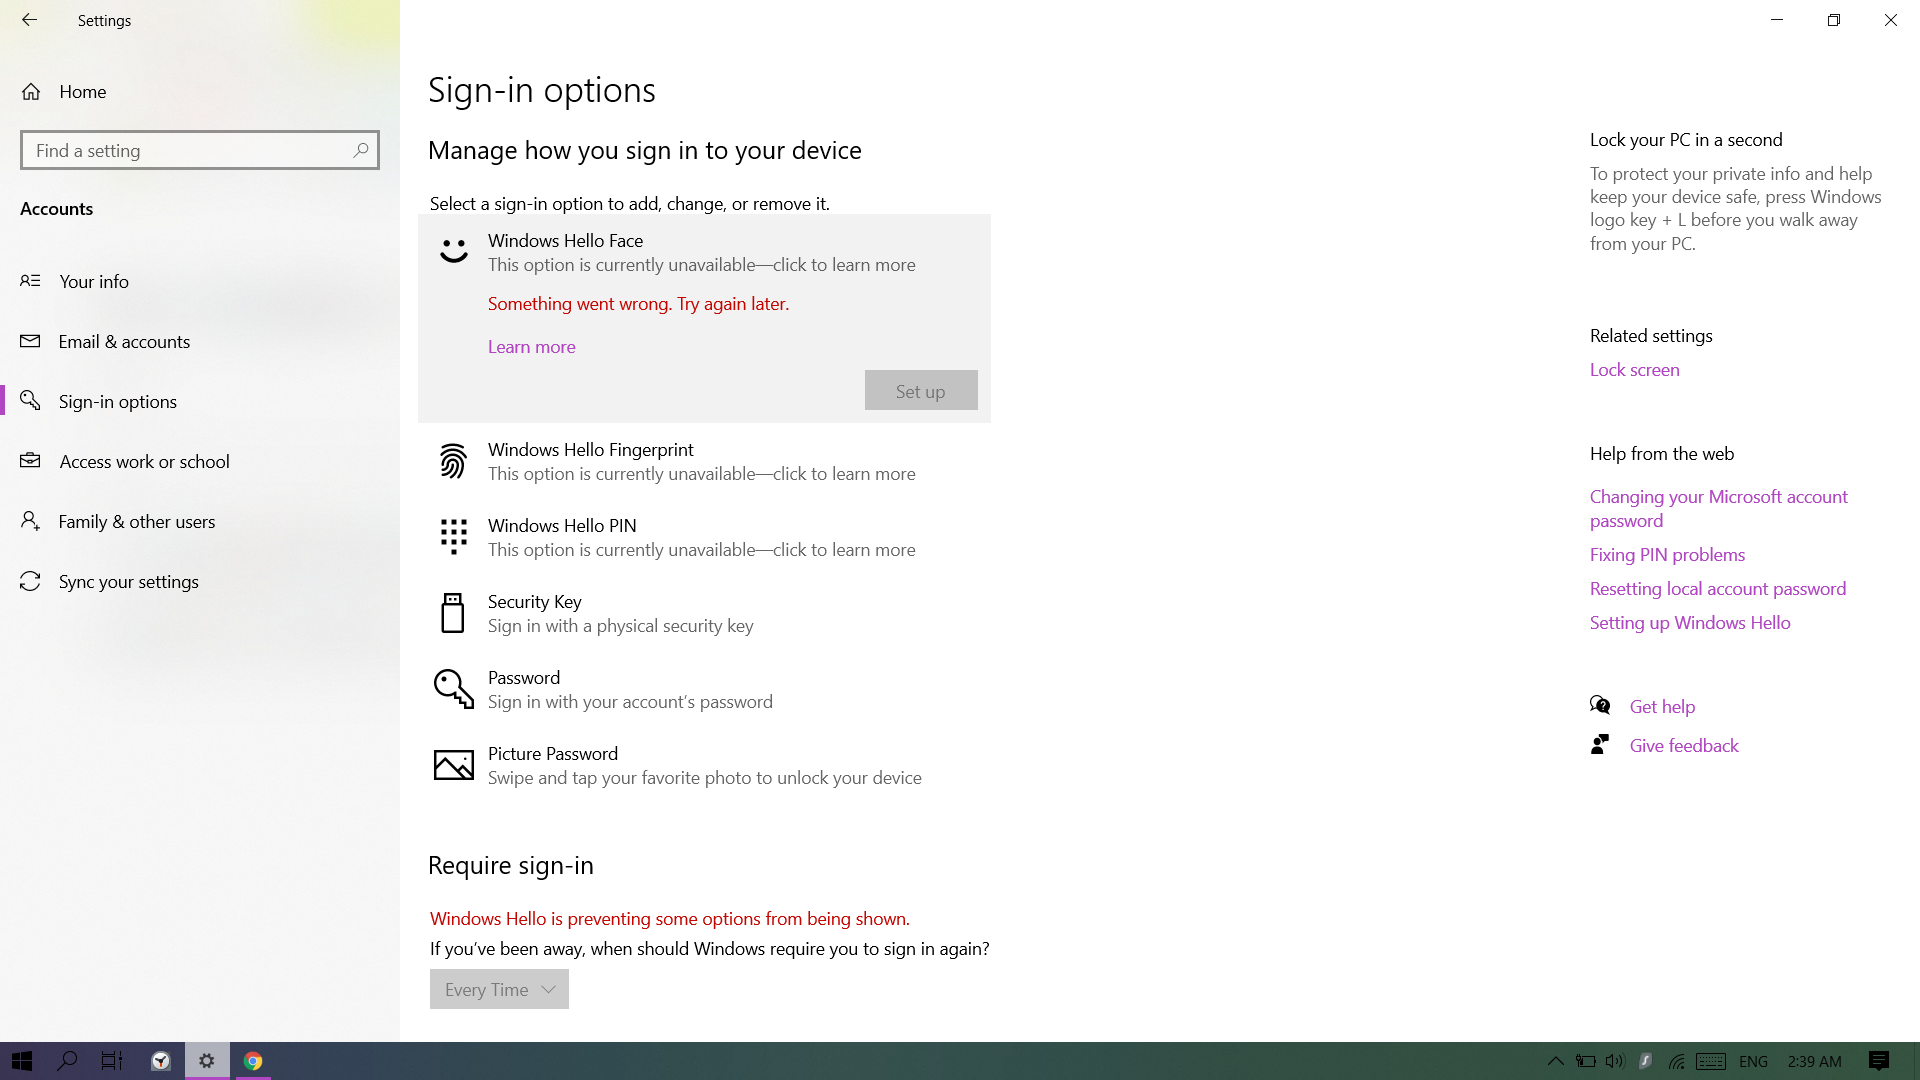
Task: Click the Get help link
Action: click(1662, 706)
